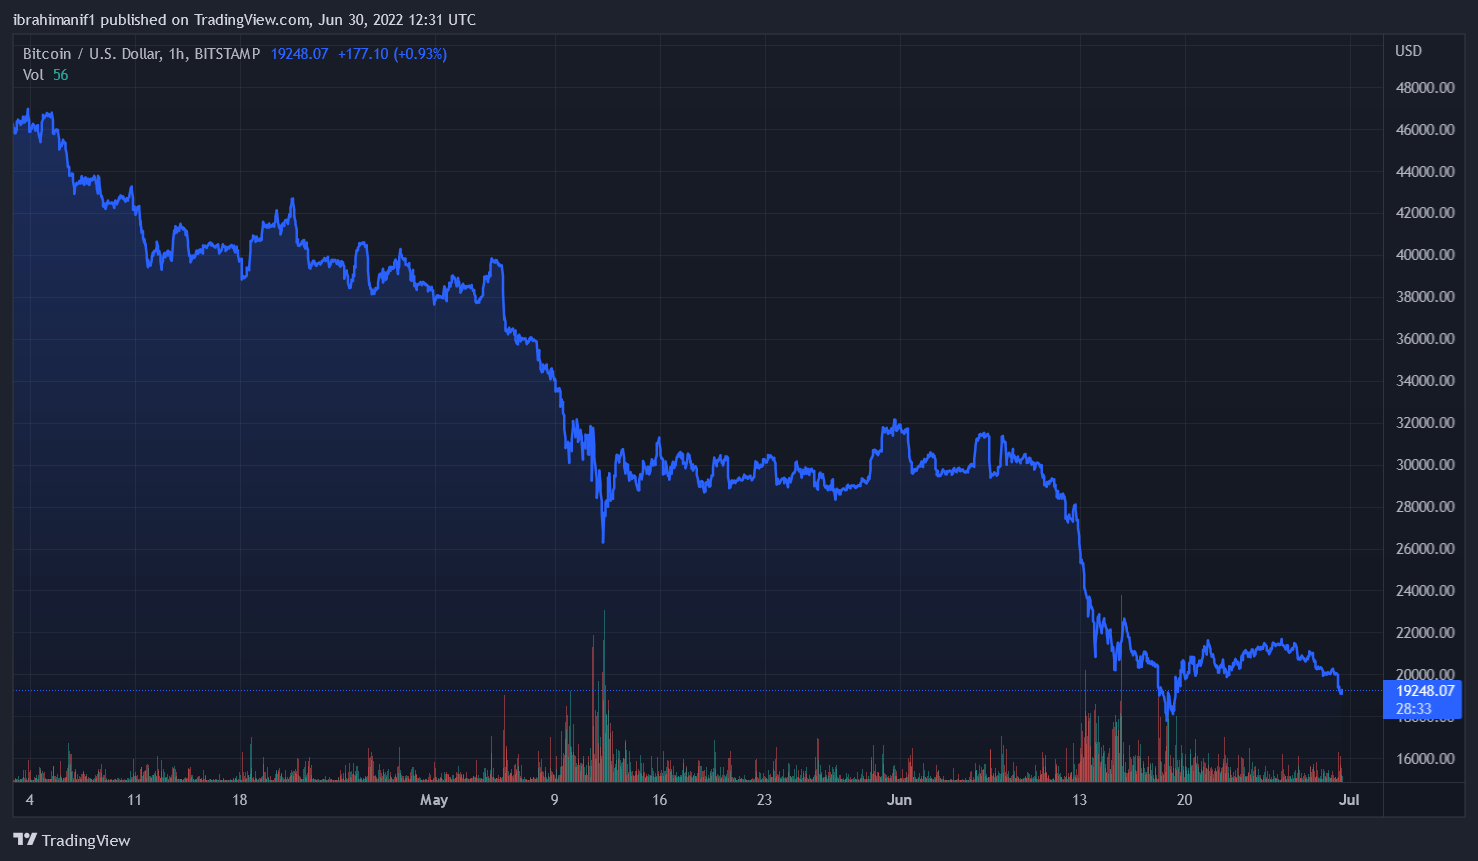Click the USD label on the price scale
Image resolution: width=1478 pixels, height=861 pixels.
click(x=1408, y=51)
